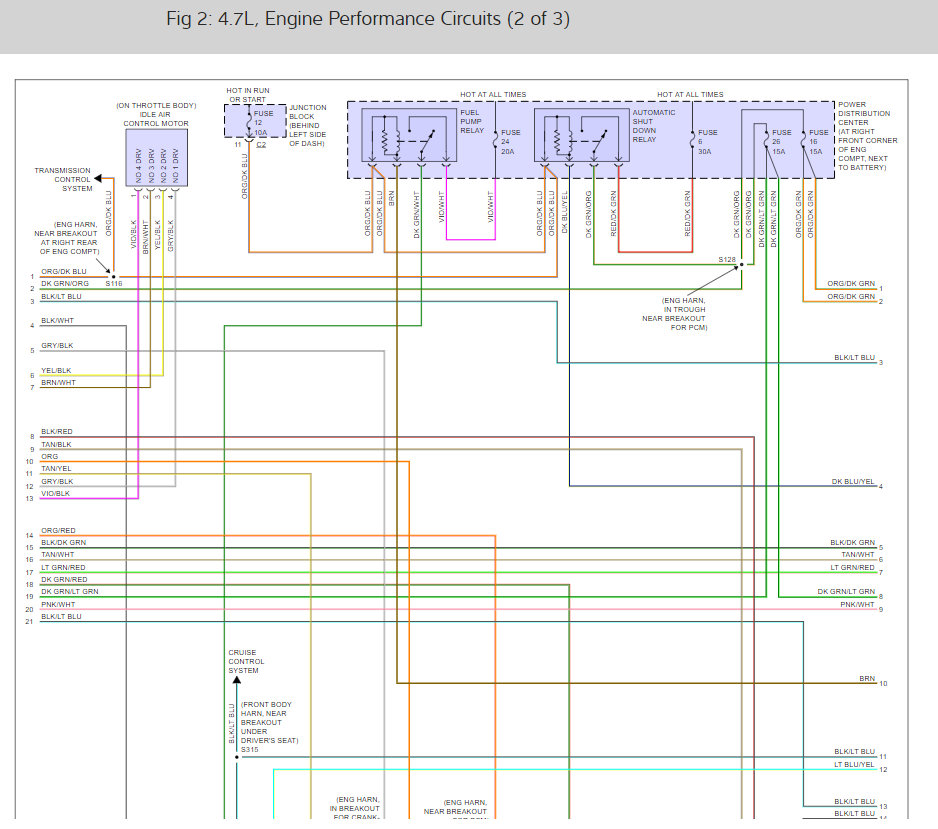The image size is (938, 829).
Task: Click left wire label 'DK GRN/ORG' at row 2
Action: coord(65,284)
